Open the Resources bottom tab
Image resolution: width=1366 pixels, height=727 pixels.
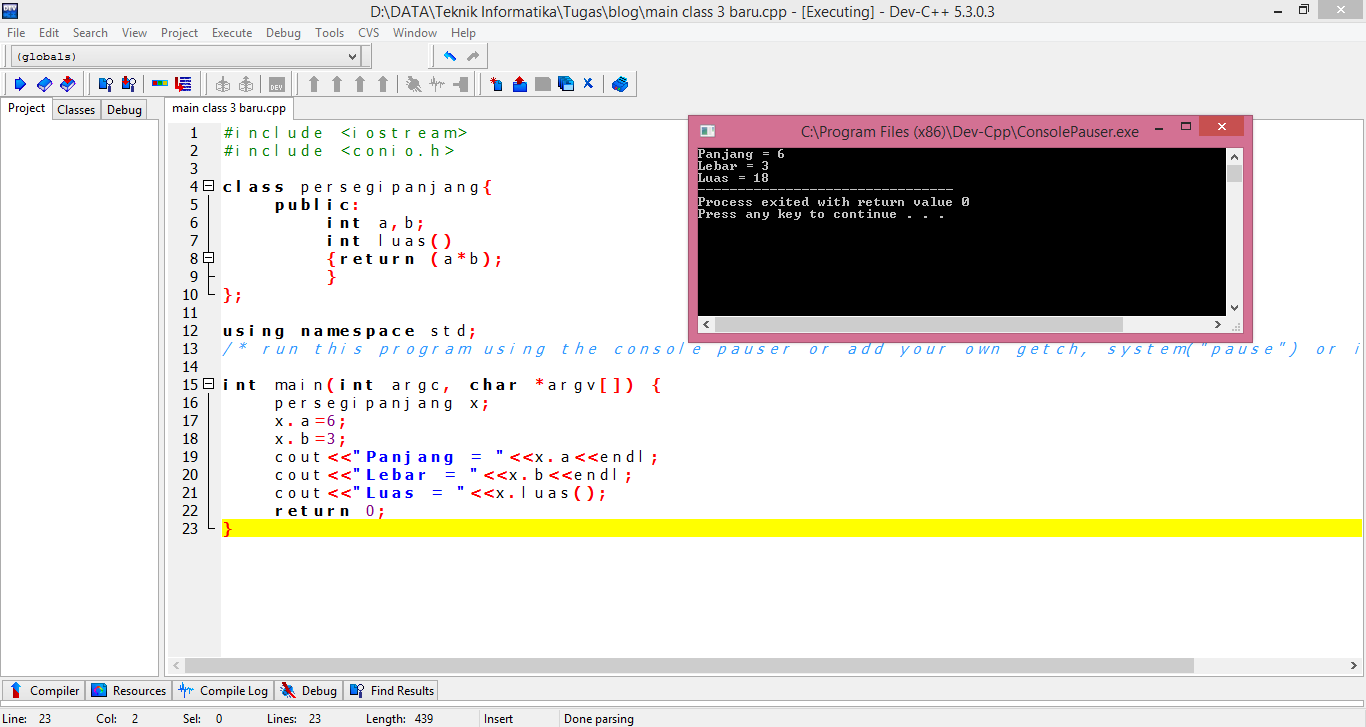coord(128,690)
